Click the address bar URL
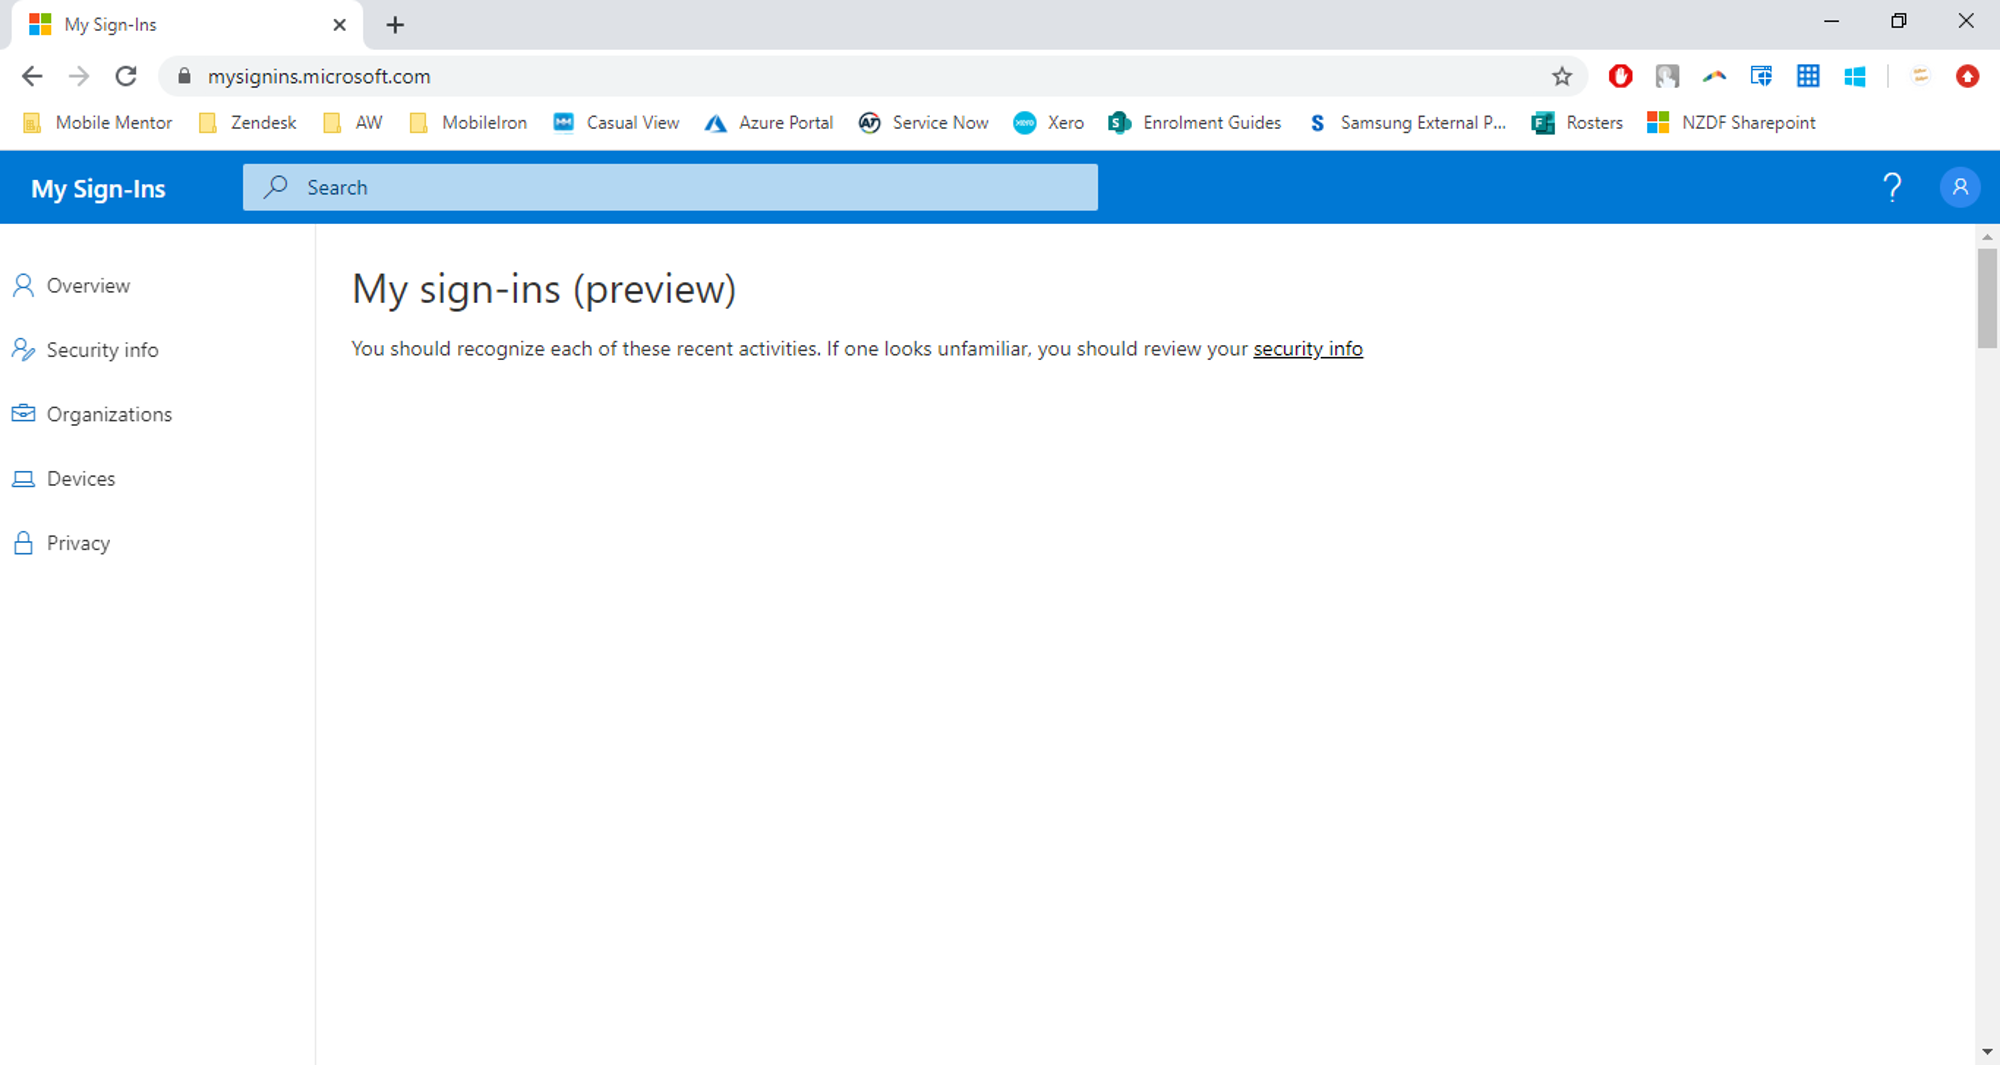The image size is (2000, 1065). [x=319, y=76]
